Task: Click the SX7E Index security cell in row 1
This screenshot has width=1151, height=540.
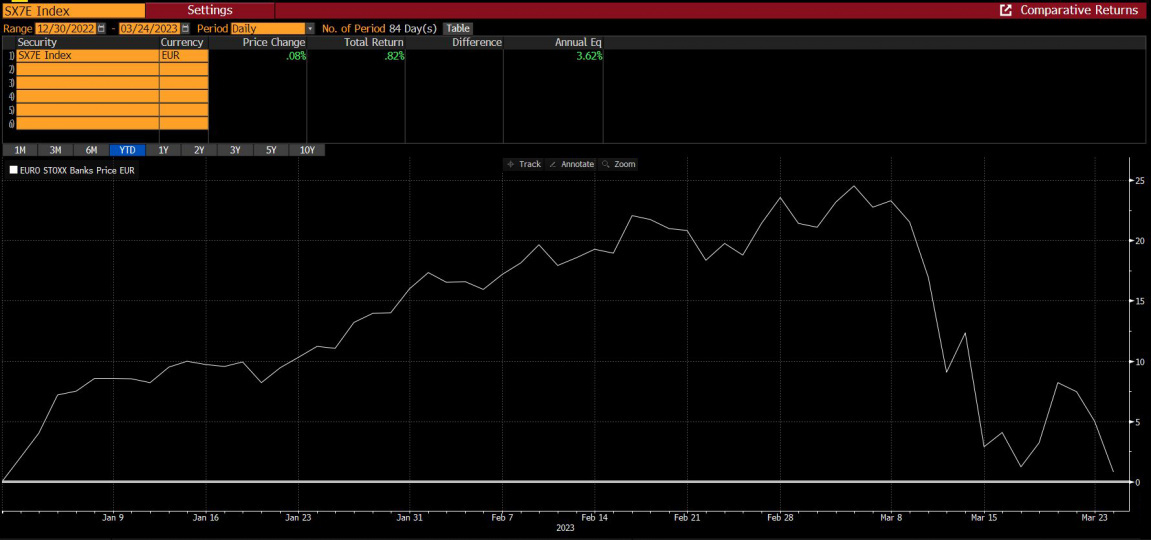Action: 87,56
